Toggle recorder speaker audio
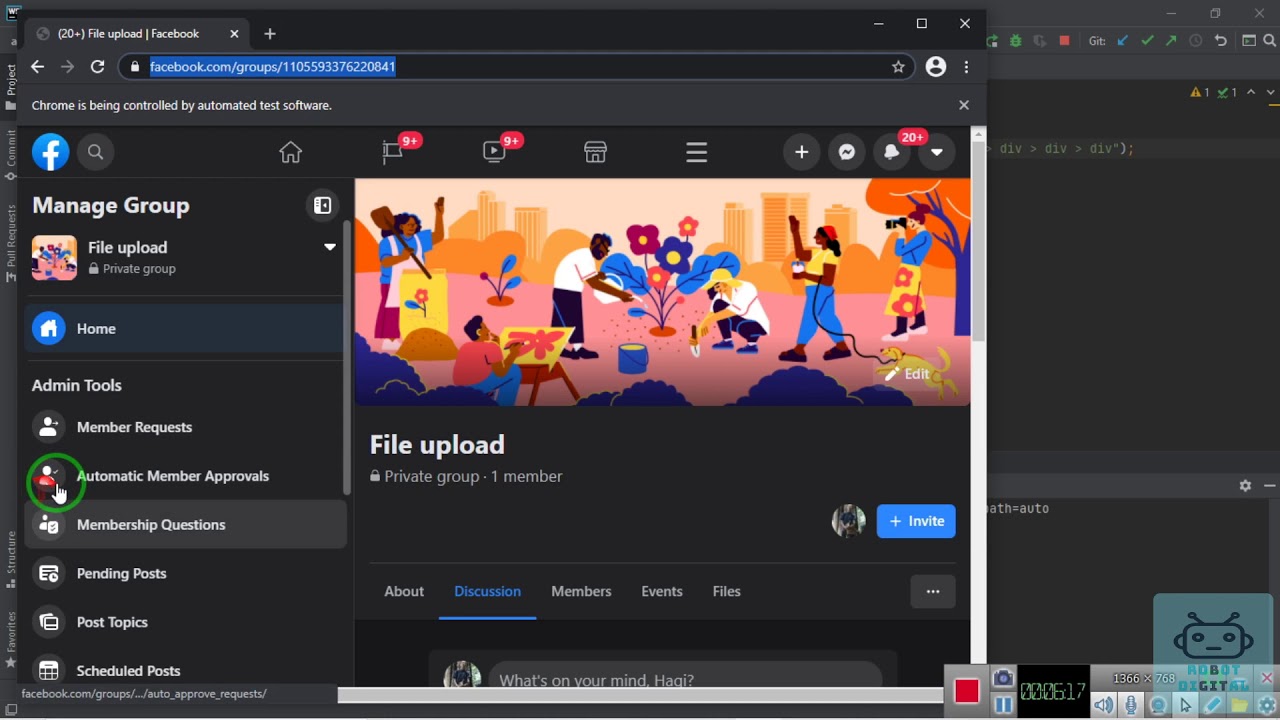1280x720 pixels. point(1103,705)
